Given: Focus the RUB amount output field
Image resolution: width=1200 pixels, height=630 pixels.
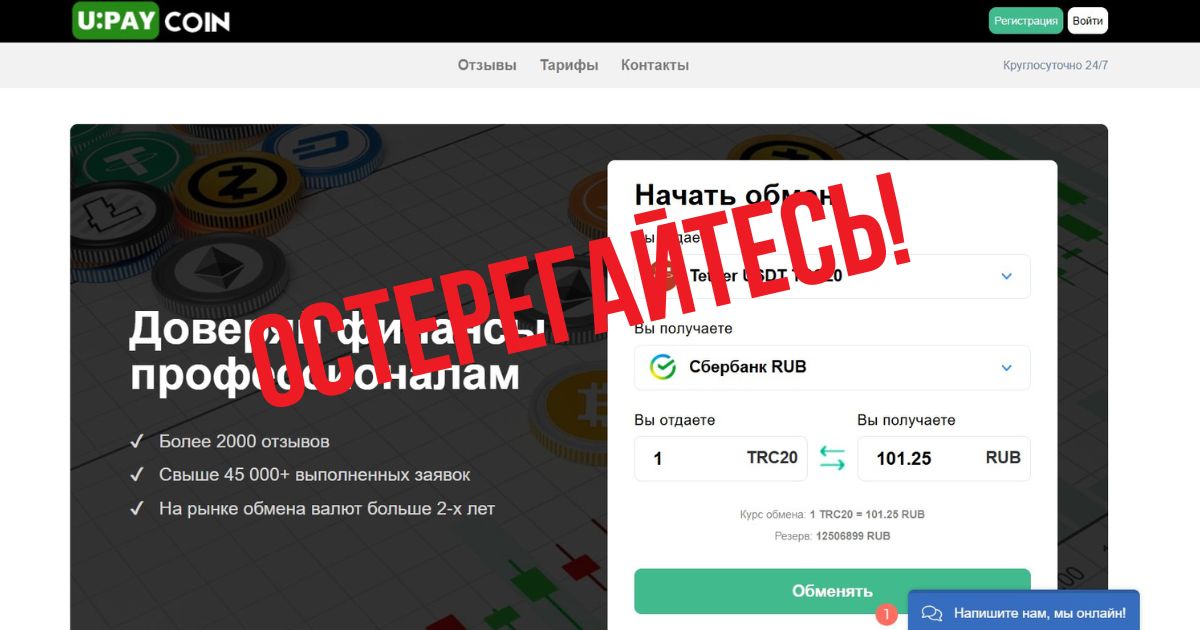Looking at the screenshot, I should click(x=944, y=458).
